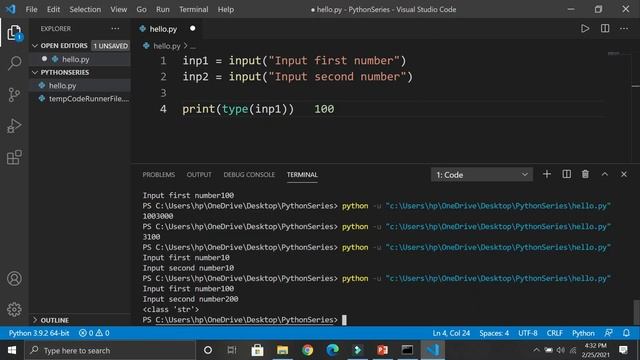
Task: Open the Explorer view in activity bar
Action: (14, 33)
